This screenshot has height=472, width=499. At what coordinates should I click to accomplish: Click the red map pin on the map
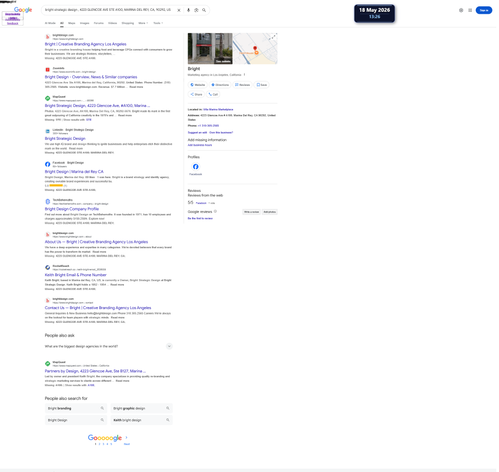(256, 49)
